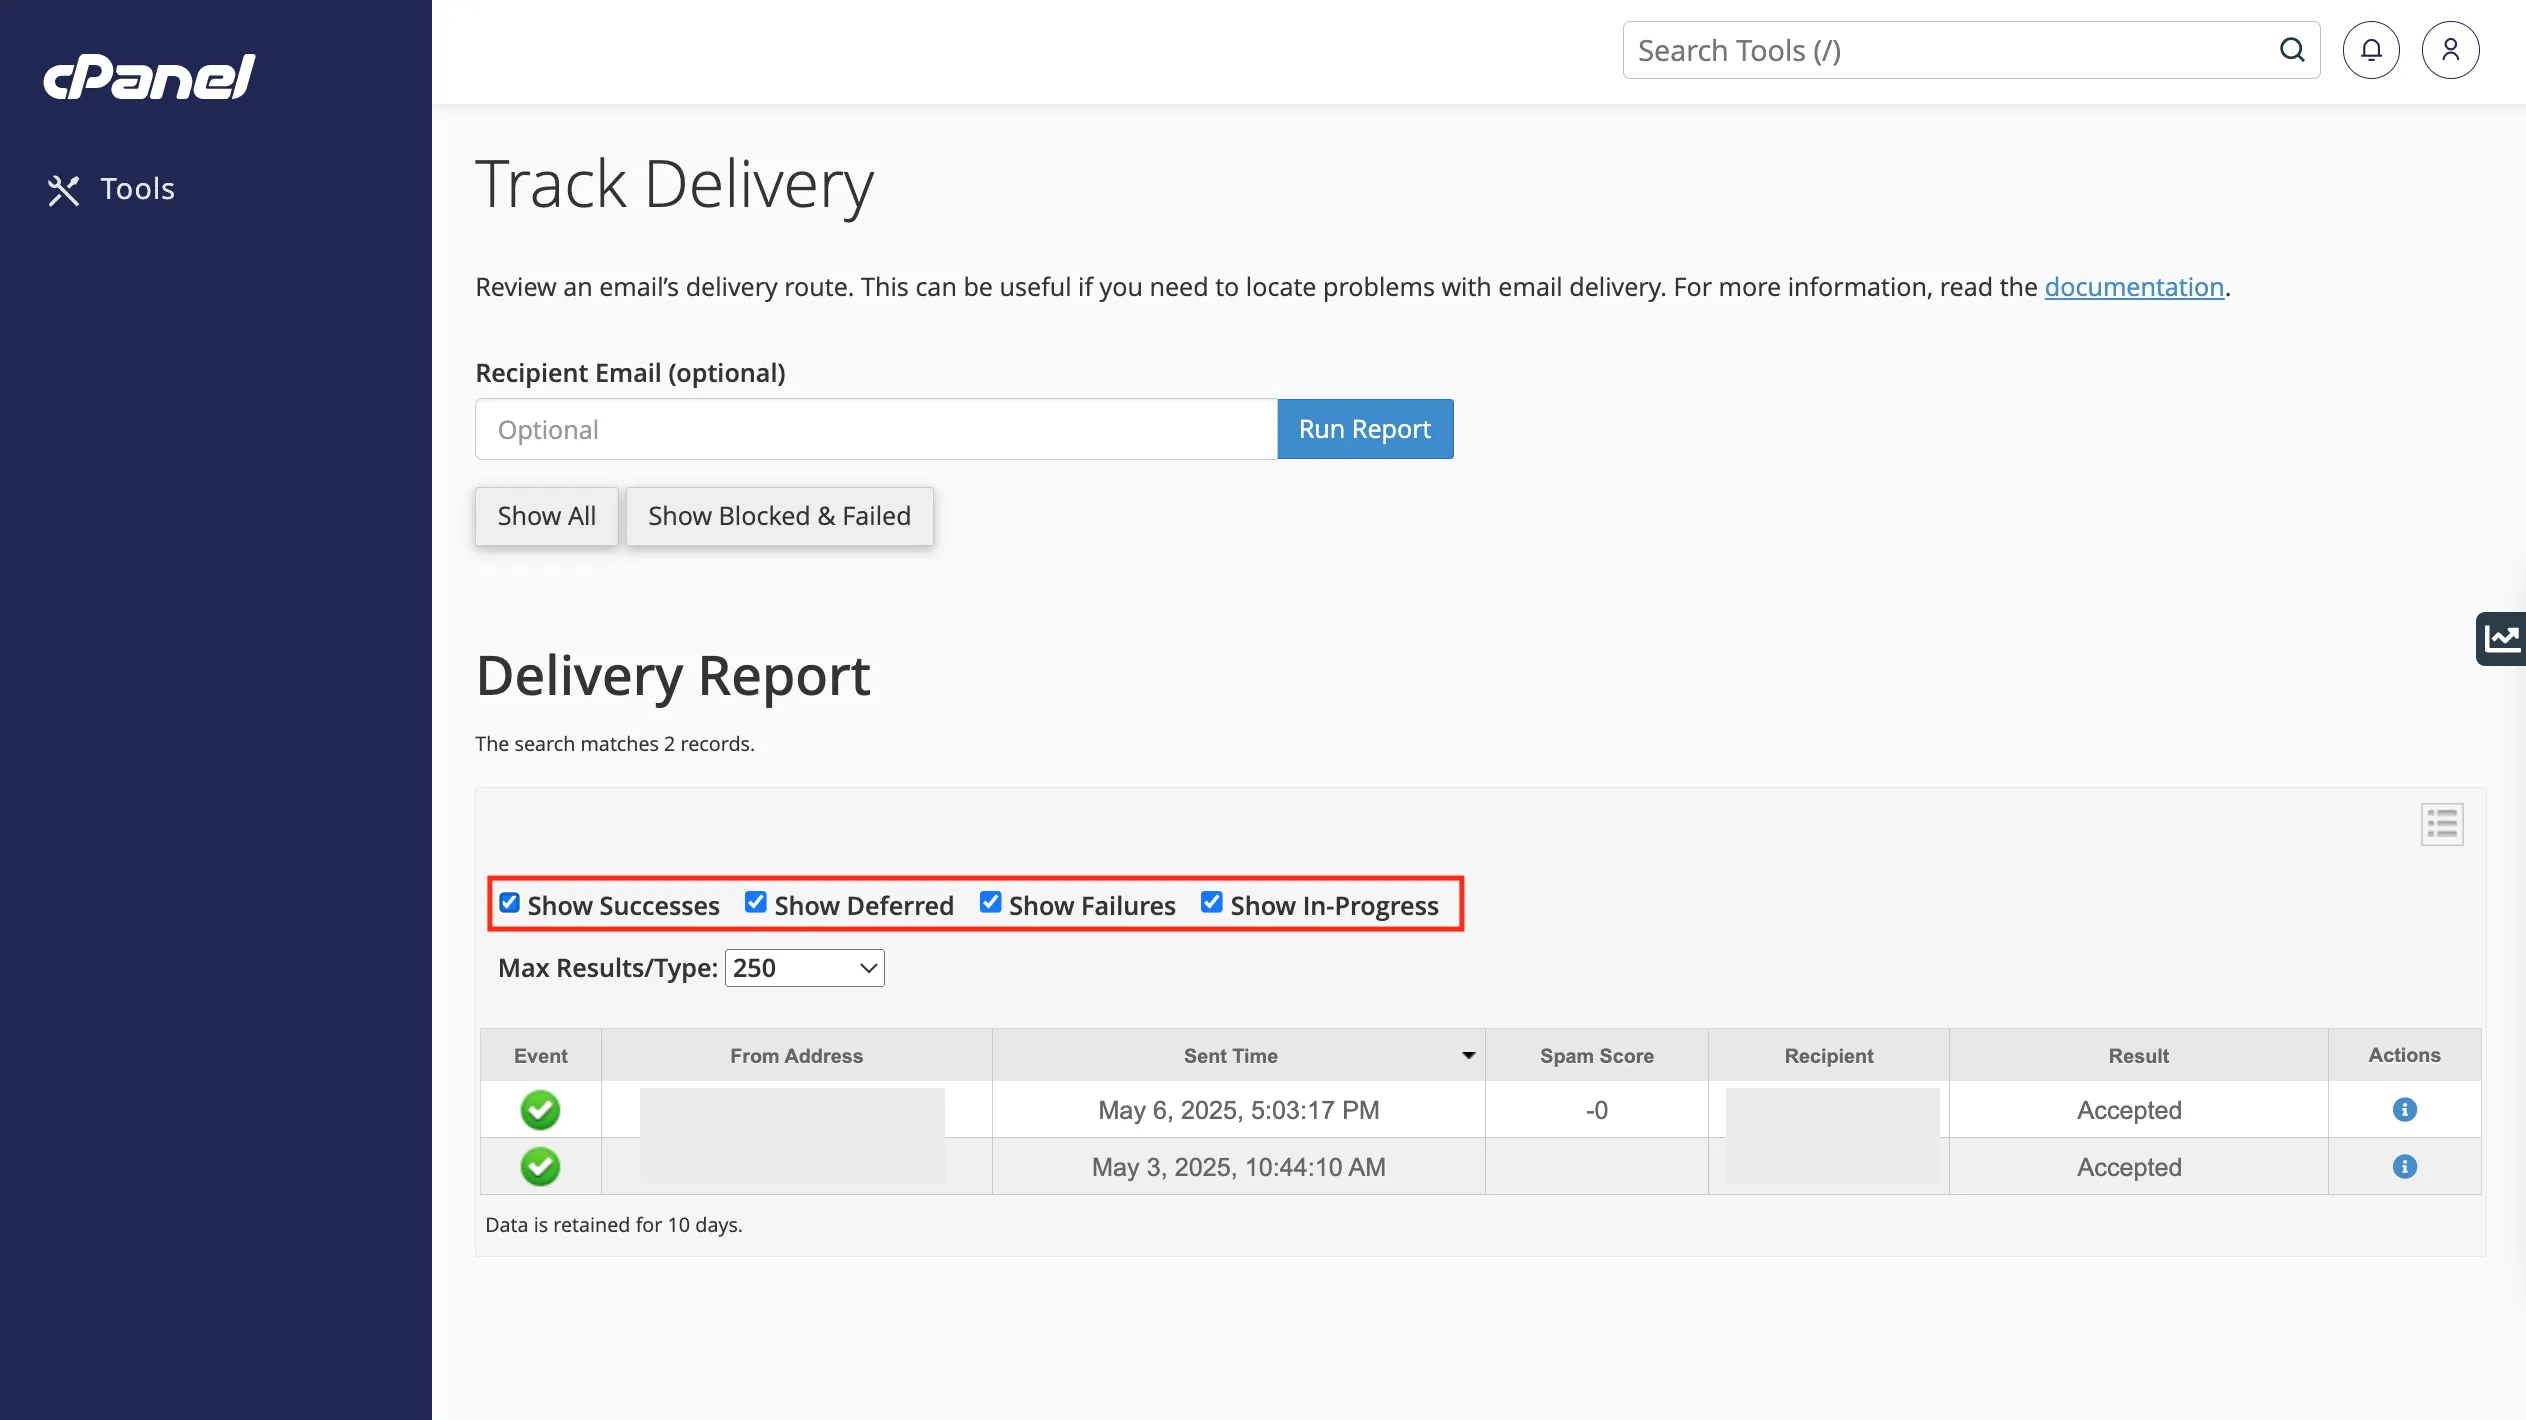2526x1420 pixels.
Task: Open the notifications bell icon
Action: pyautogui.click(x=2371, y=50)
